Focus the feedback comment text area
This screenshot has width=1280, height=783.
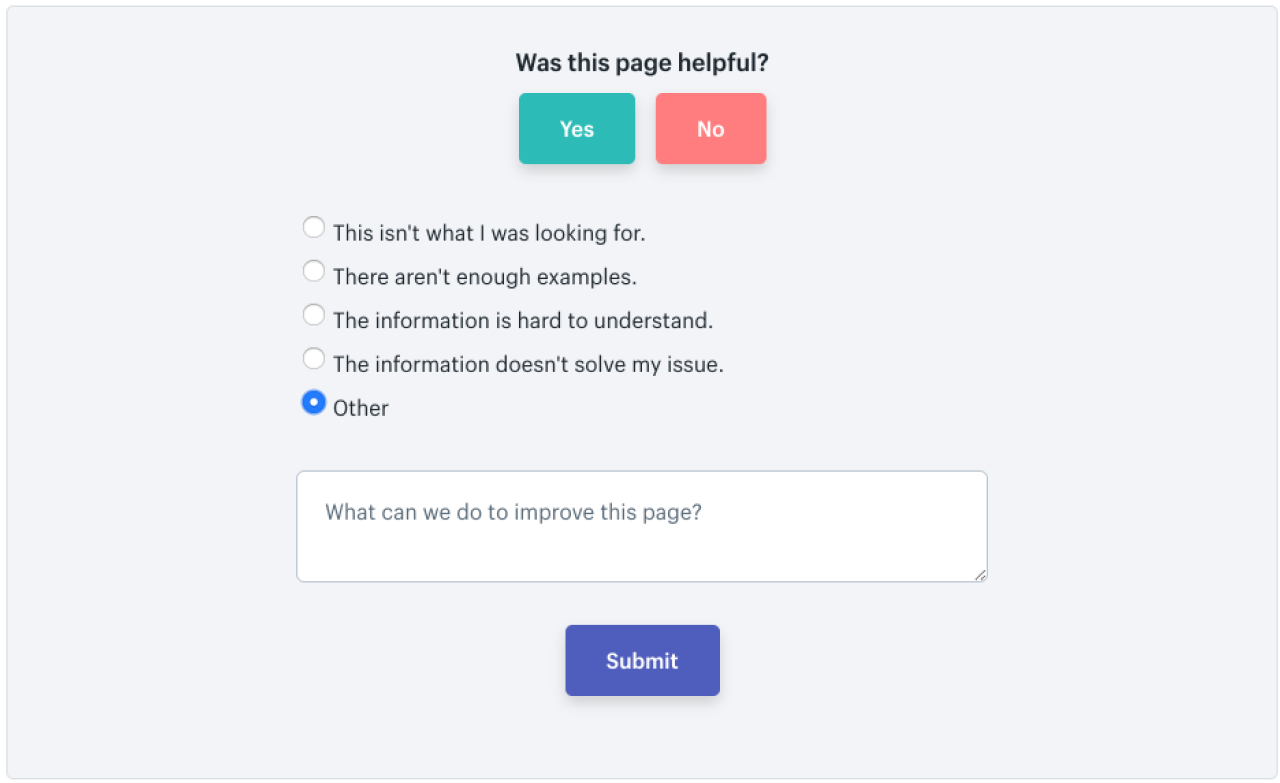tap(641, 526)
